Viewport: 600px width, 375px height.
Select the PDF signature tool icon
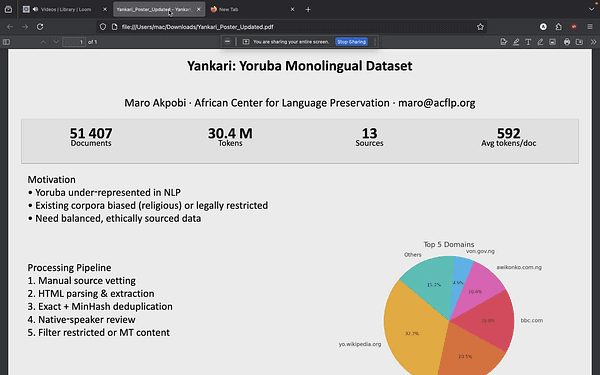click(x=504, y=42)
